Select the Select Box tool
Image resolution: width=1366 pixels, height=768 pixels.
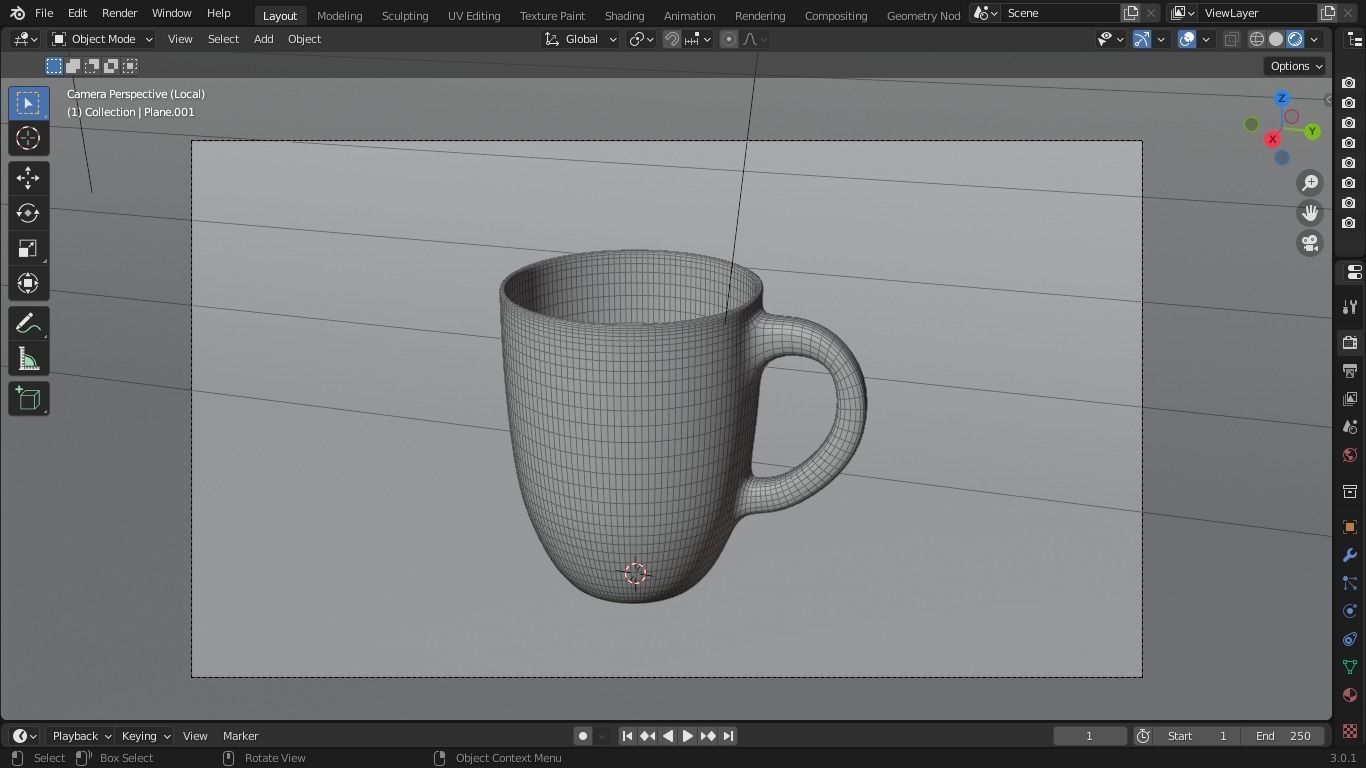pyautogui.click(x=28, y=103)
